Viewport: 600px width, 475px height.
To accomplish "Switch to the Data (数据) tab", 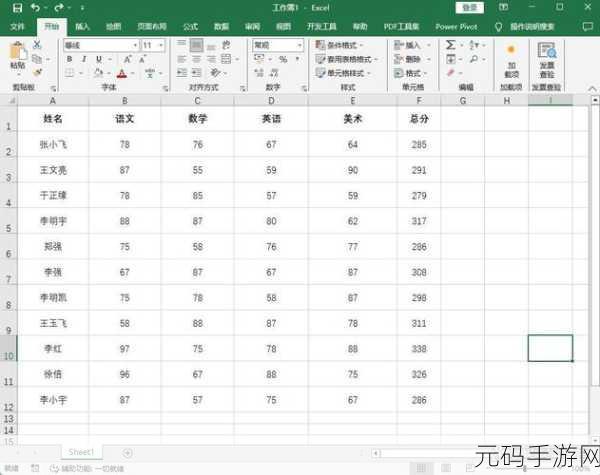I will pyautogui.click(x=221, y=26).
